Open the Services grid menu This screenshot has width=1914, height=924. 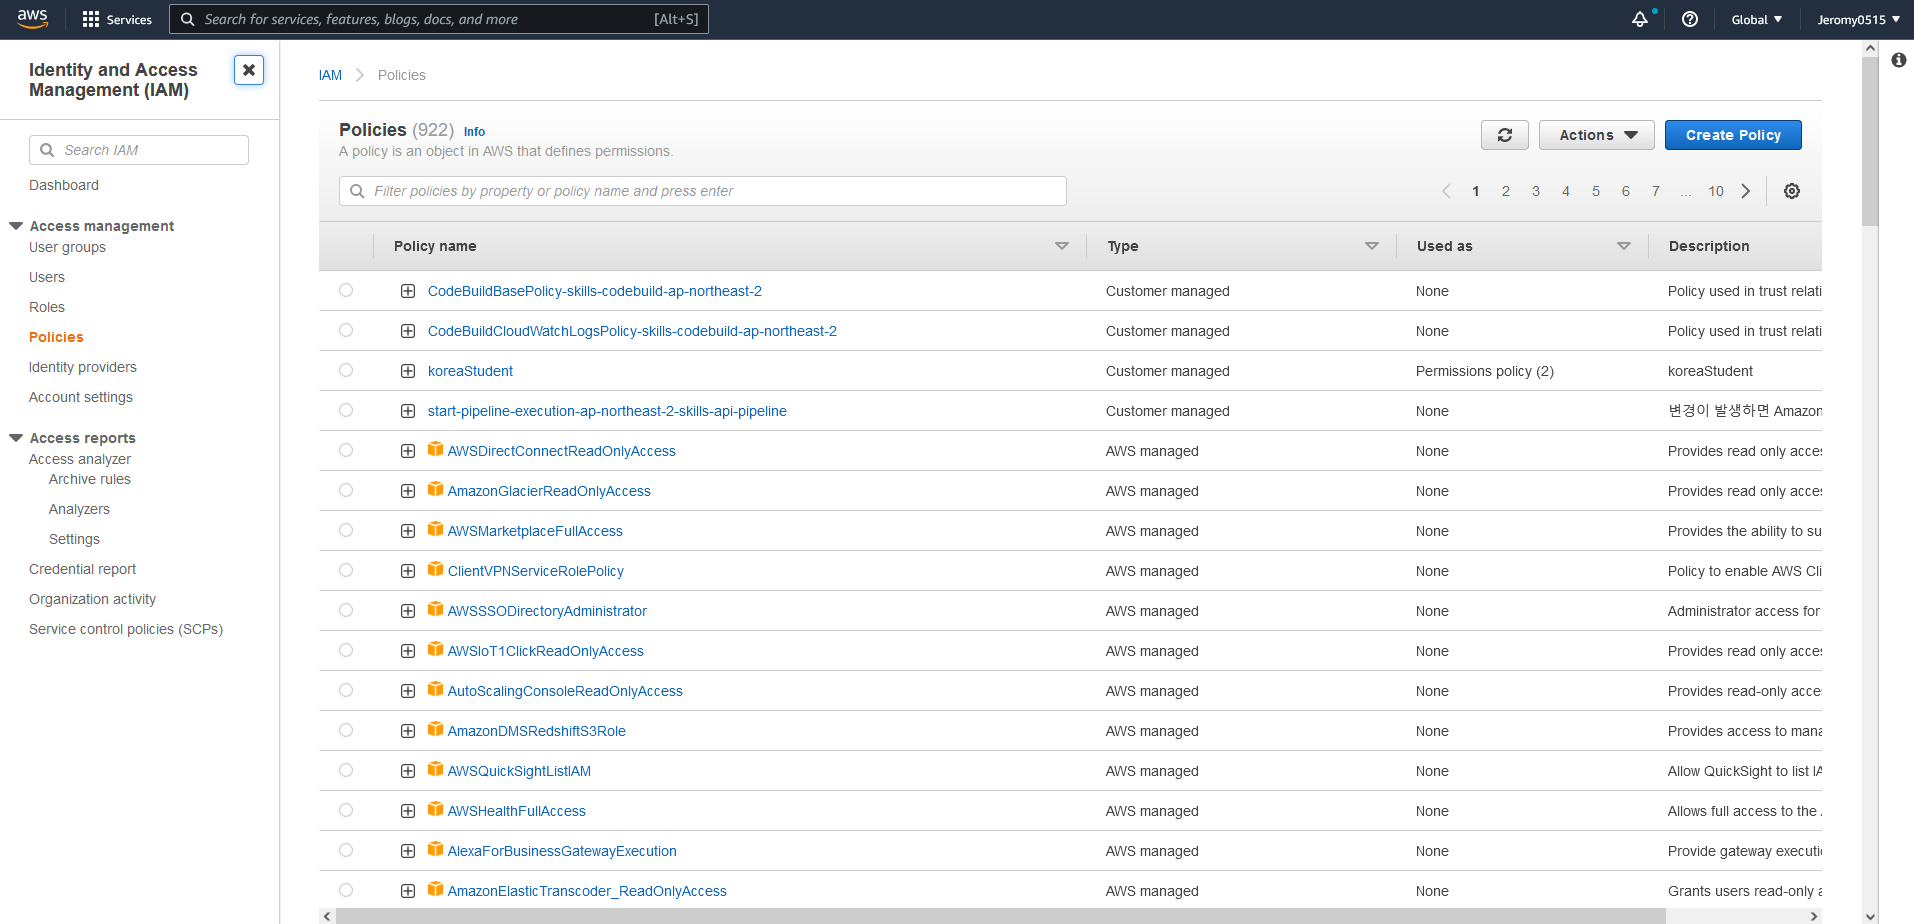coord(117,19)
